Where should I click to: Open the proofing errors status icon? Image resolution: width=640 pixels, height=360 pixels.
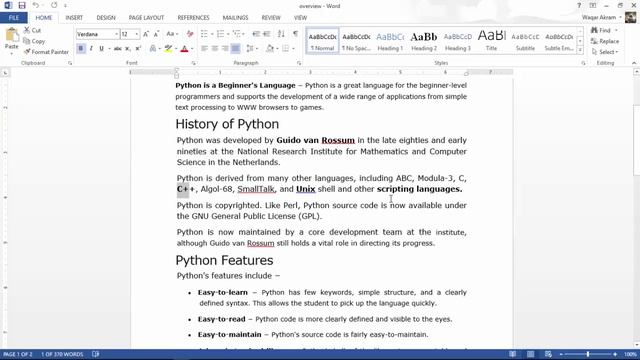[96, 354]
